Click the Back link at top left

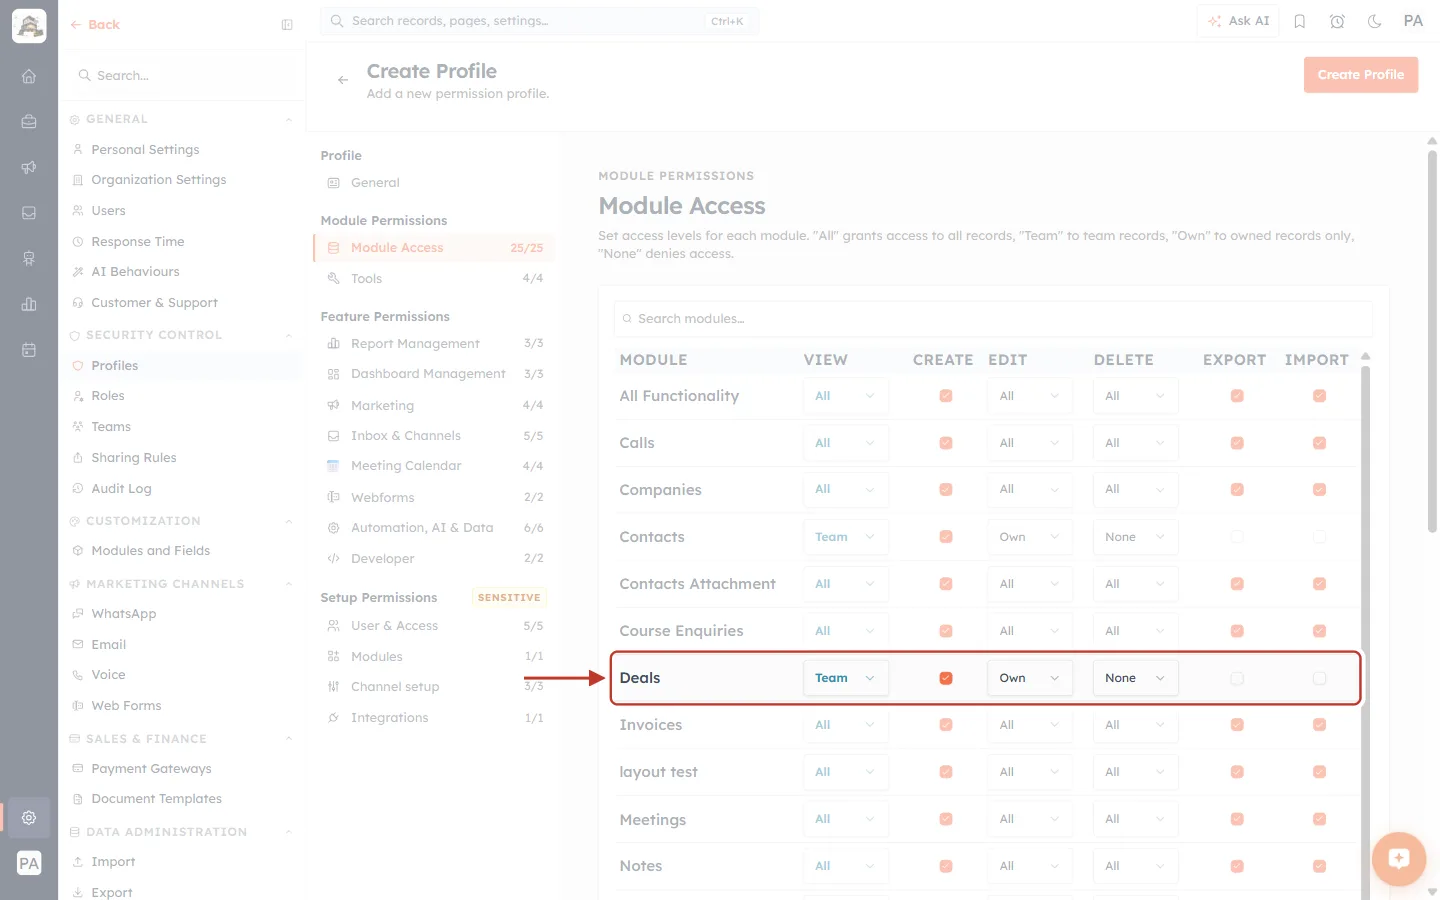click(x=95, y=25)
